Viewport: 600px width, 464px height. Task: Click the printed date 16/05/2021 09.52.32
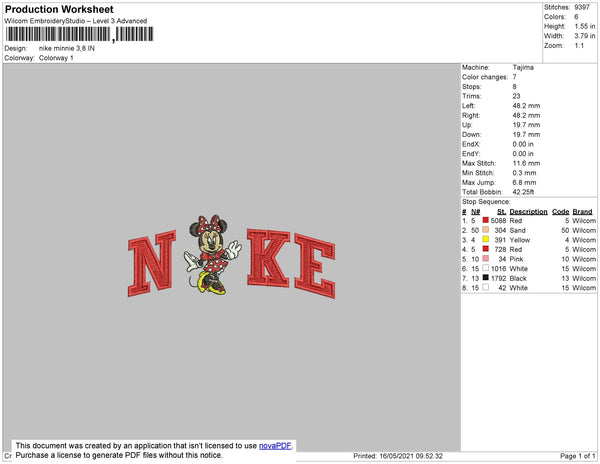click(411, 456)
